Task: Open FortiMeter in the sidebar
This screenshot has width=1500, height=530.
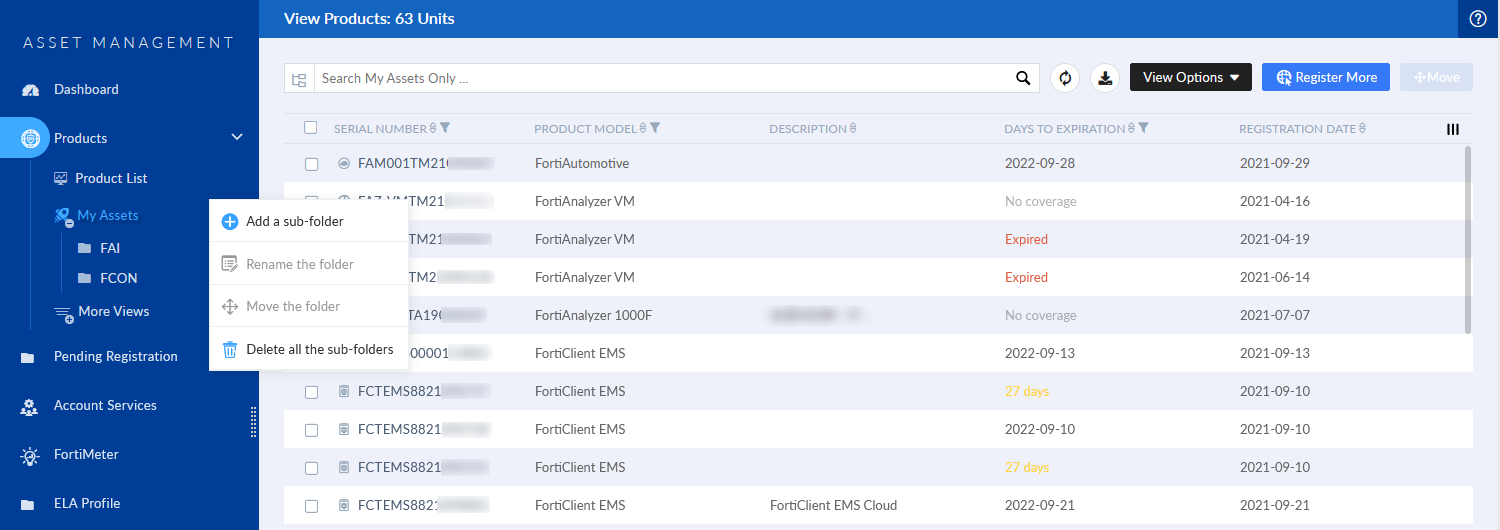Action: point(86,455)
